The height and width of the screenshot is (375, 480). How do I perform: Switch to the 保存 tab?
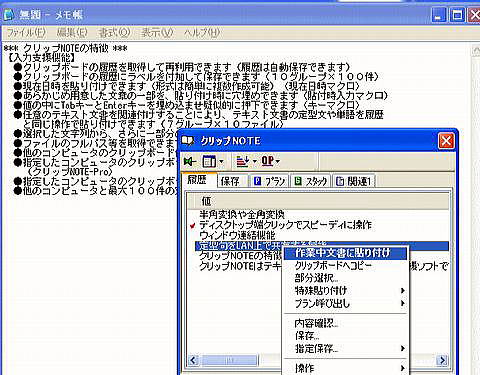[230, 181]
